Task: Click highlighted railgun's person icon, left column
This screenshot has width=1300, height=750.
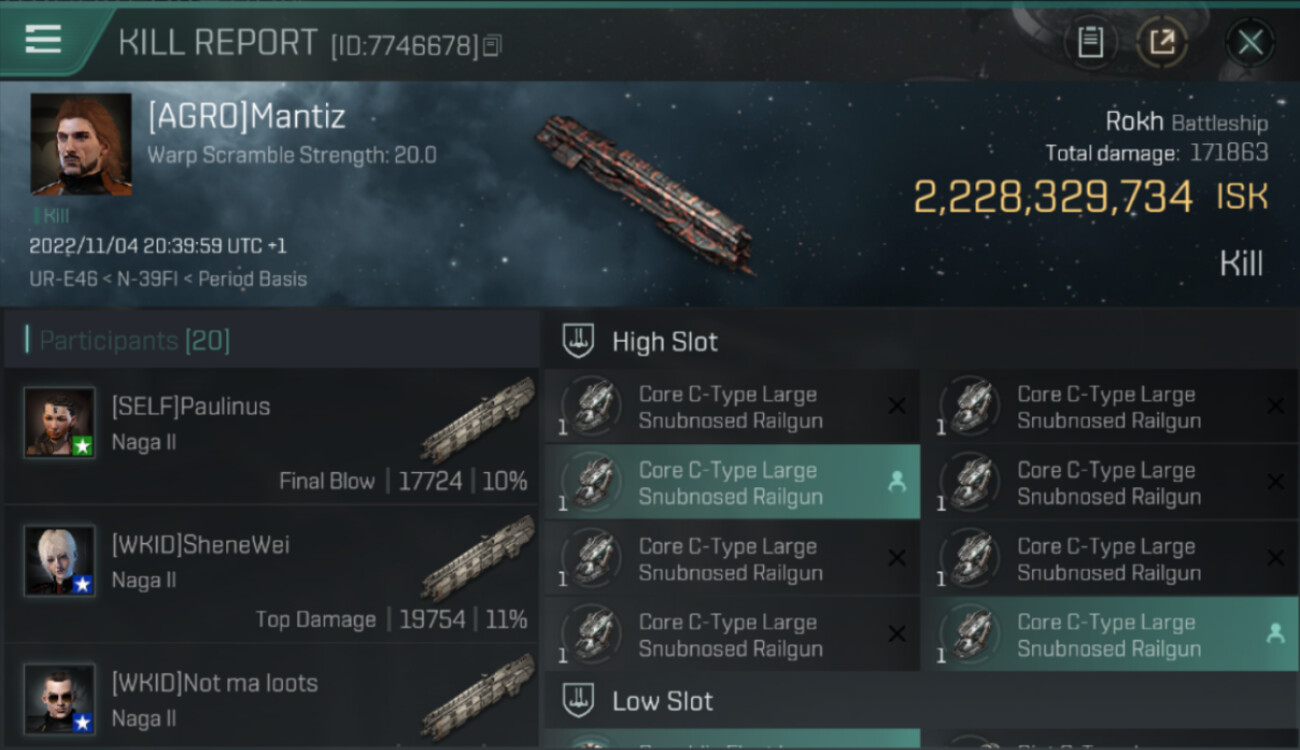Action: pyautogui.click(x=897, y=482)
